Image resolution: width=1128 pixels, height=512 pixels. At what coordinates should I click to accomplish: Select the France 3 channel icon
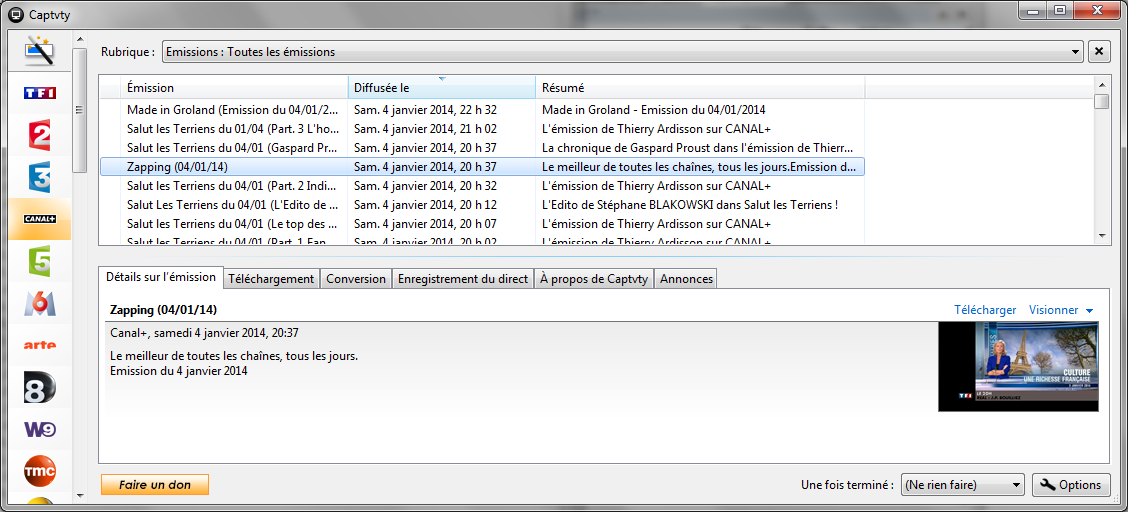[39, 177]
